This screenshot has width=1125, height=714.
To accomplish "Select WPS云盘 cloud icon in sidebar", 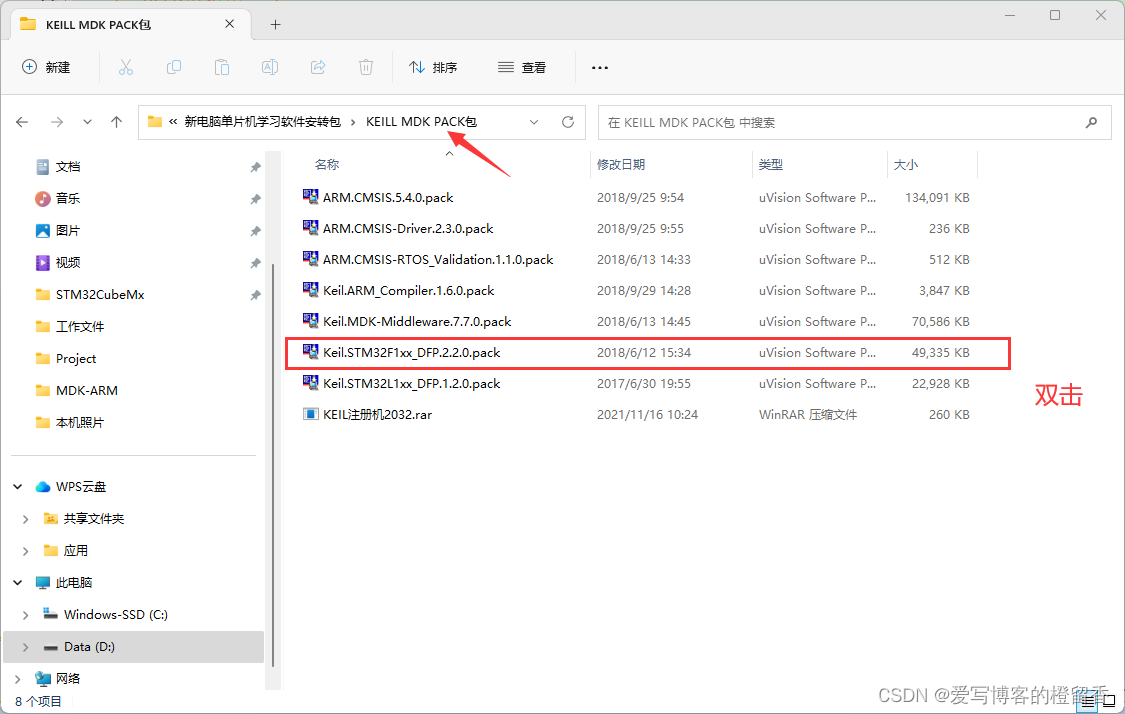I will tap(43, 487).
